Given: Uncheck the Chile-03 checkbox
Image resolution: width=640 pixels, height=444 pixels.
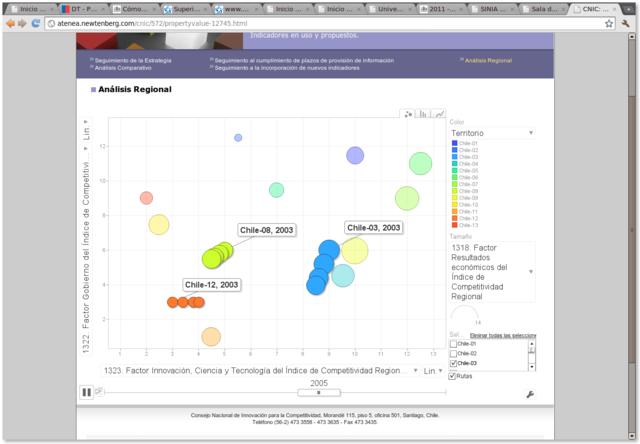Looking at the screenshot, I should (454, 363).
